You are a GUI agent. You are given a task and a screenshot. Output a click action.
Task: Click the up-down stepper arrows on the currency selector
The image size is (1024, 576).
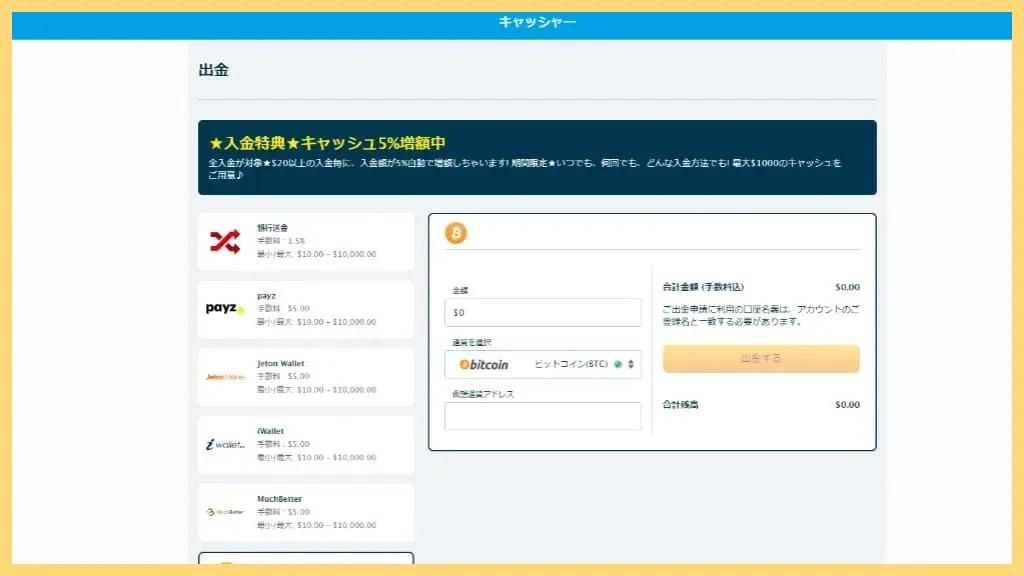631,364
